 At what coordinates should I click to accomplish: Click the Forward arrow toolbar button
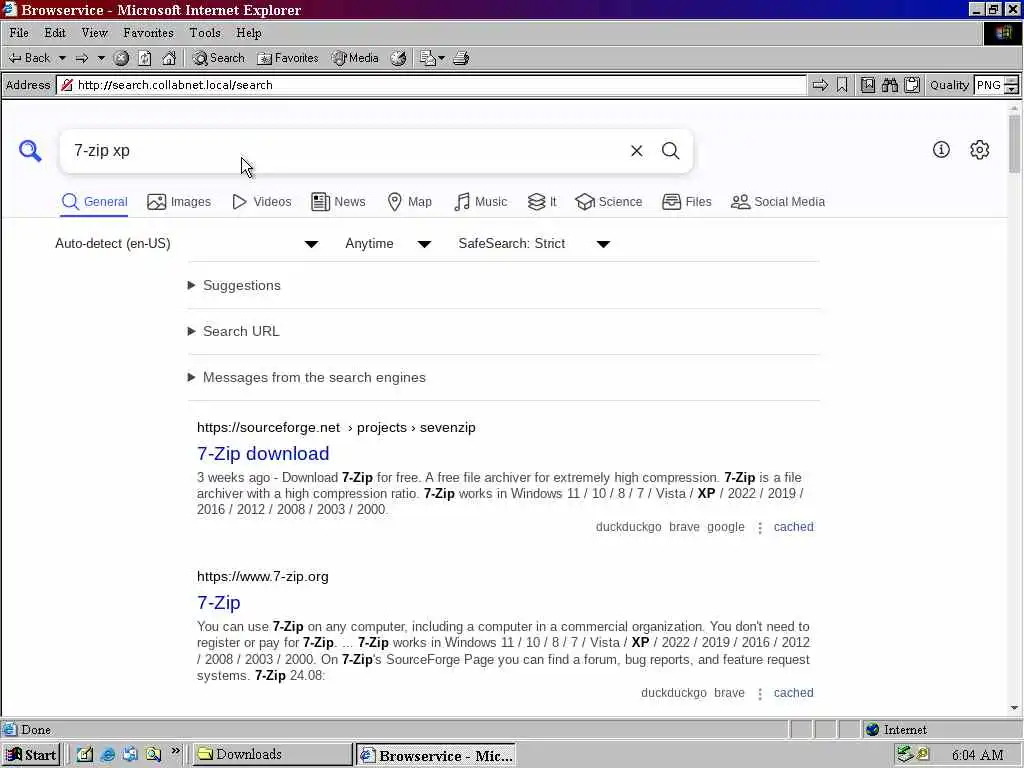click(82, 58)
